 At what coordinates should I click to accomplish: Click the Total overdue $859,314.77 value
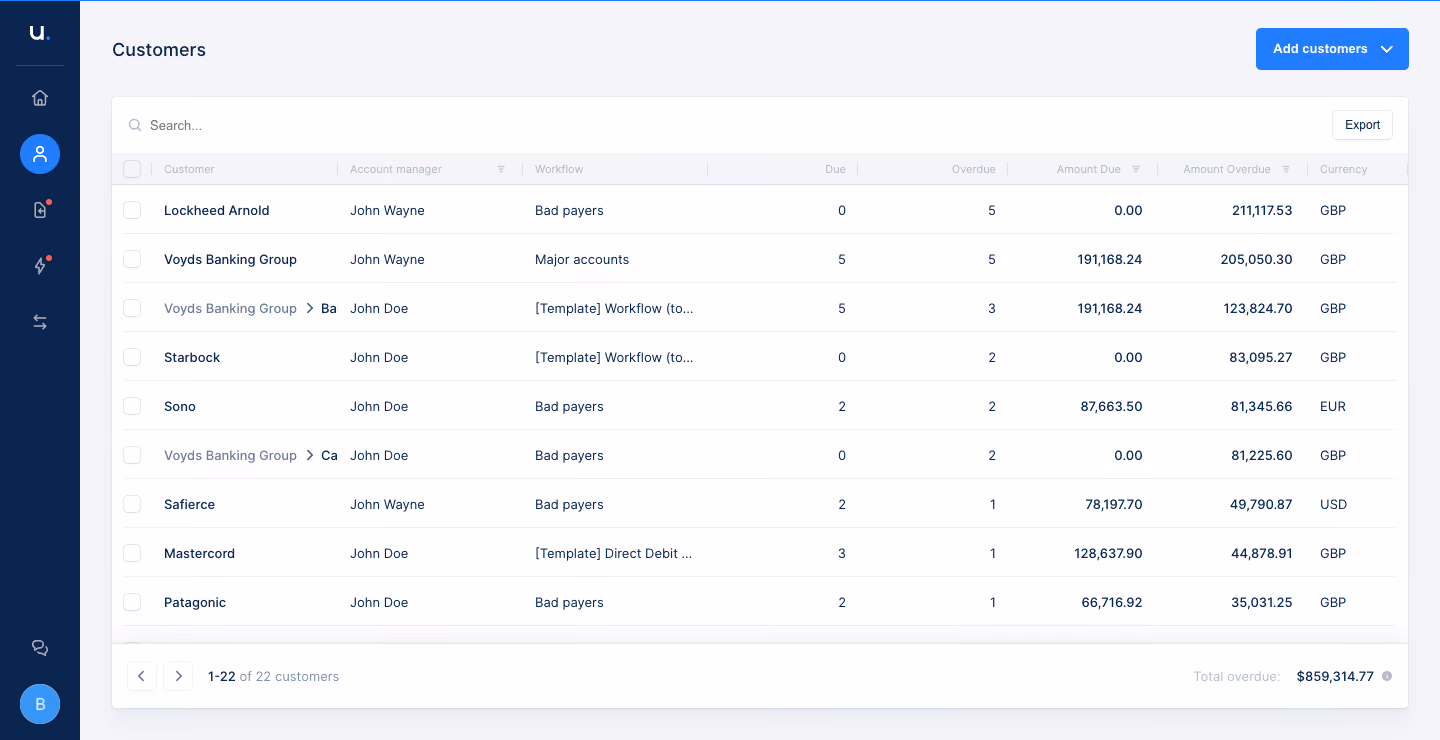point(1335,676)
